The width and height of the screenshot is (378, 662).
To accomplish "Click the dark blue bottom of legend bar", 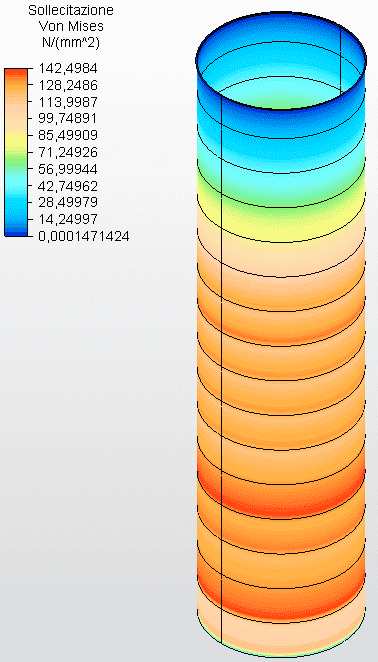I will click(x=16, y=232).
